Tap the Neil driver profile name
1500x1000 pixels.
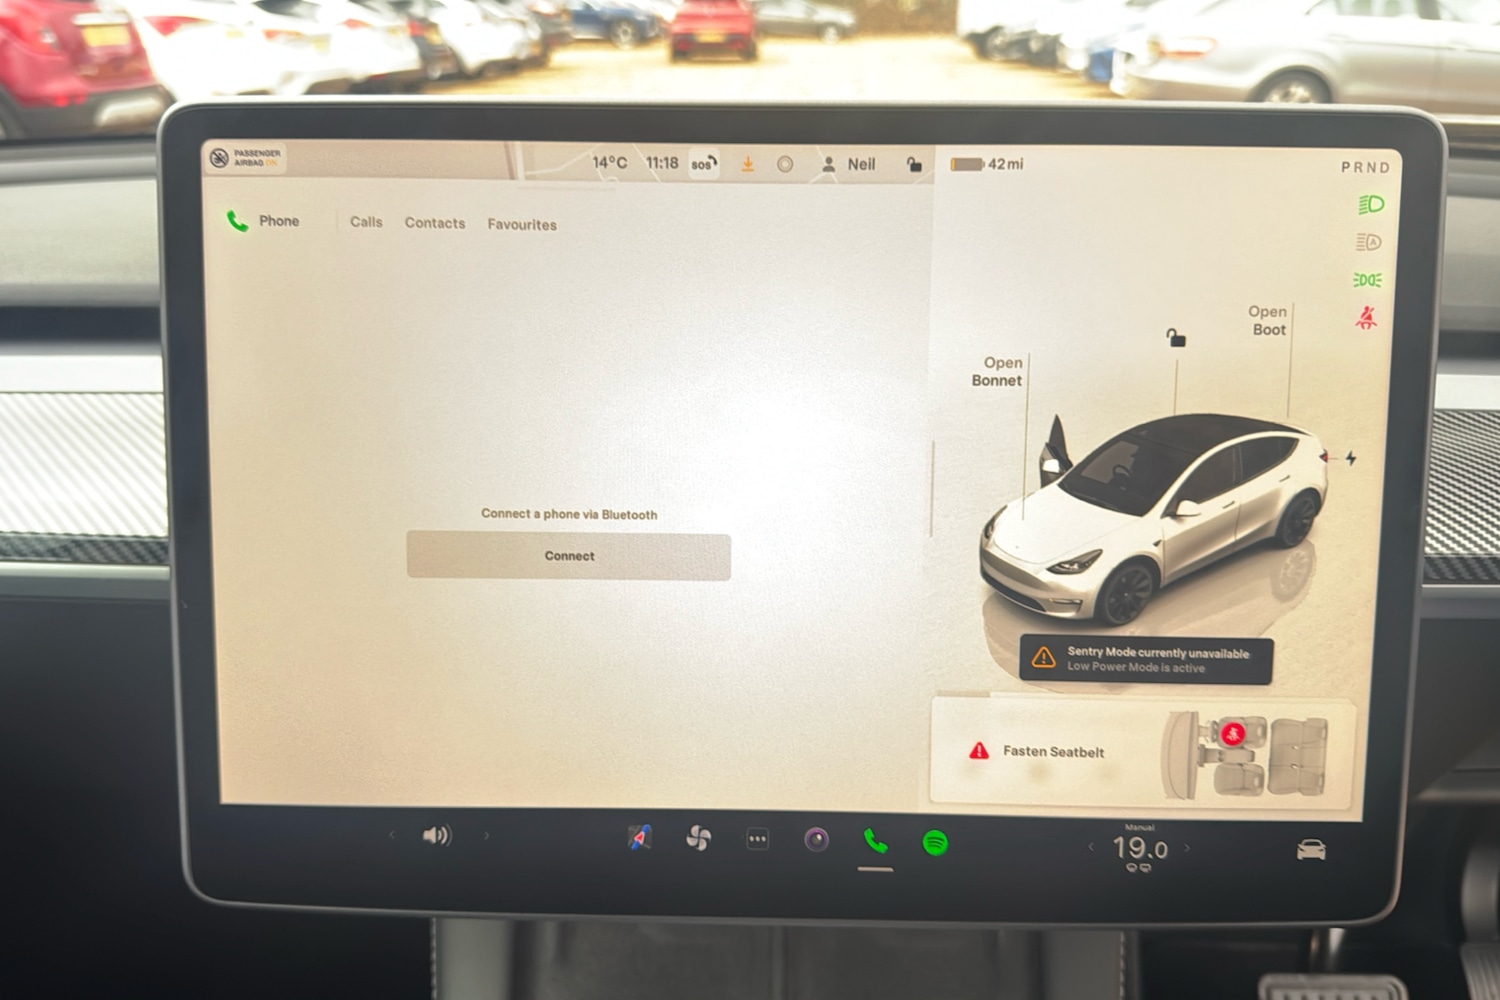[x=860, y=163]
